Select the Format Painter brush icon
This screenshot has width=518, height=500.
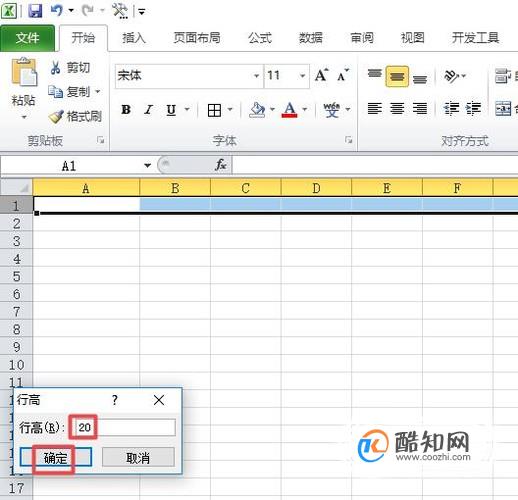(x=56, y=116)
